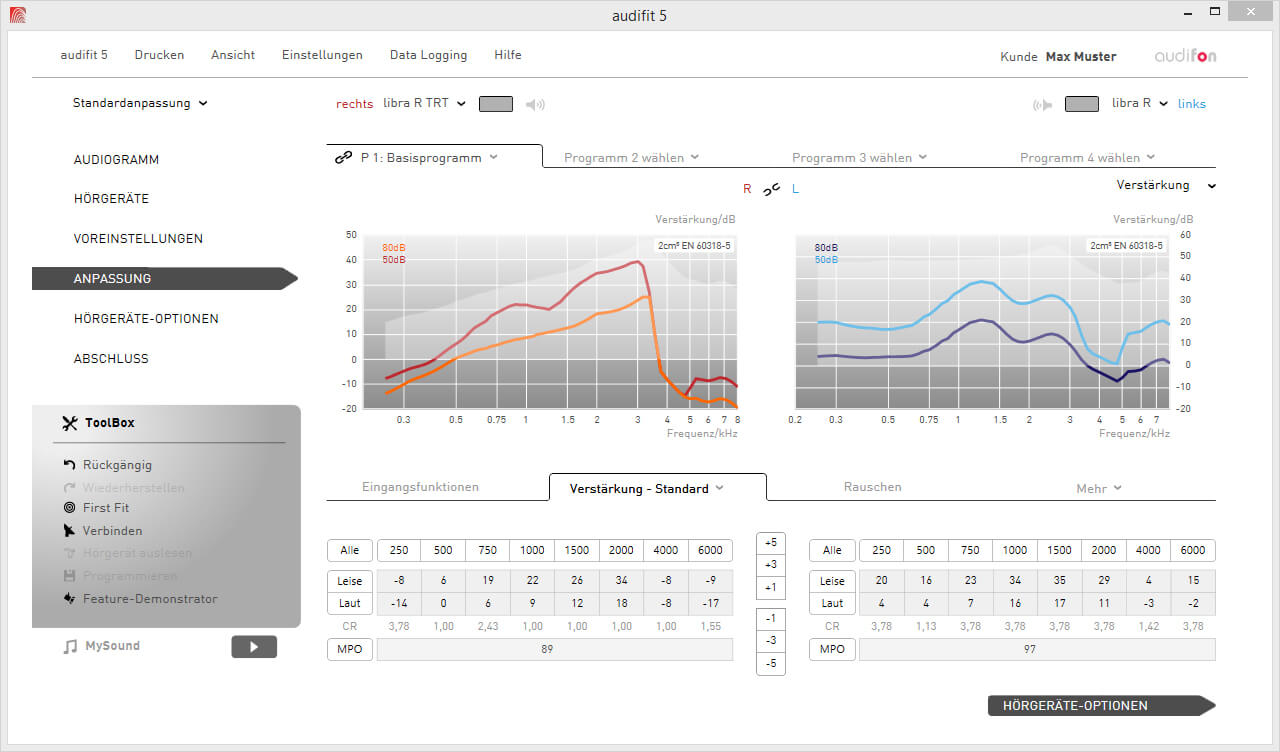The image size is (1280, 752).
Task: Click the right-side speaker mute icon
Action: [536, 104]
